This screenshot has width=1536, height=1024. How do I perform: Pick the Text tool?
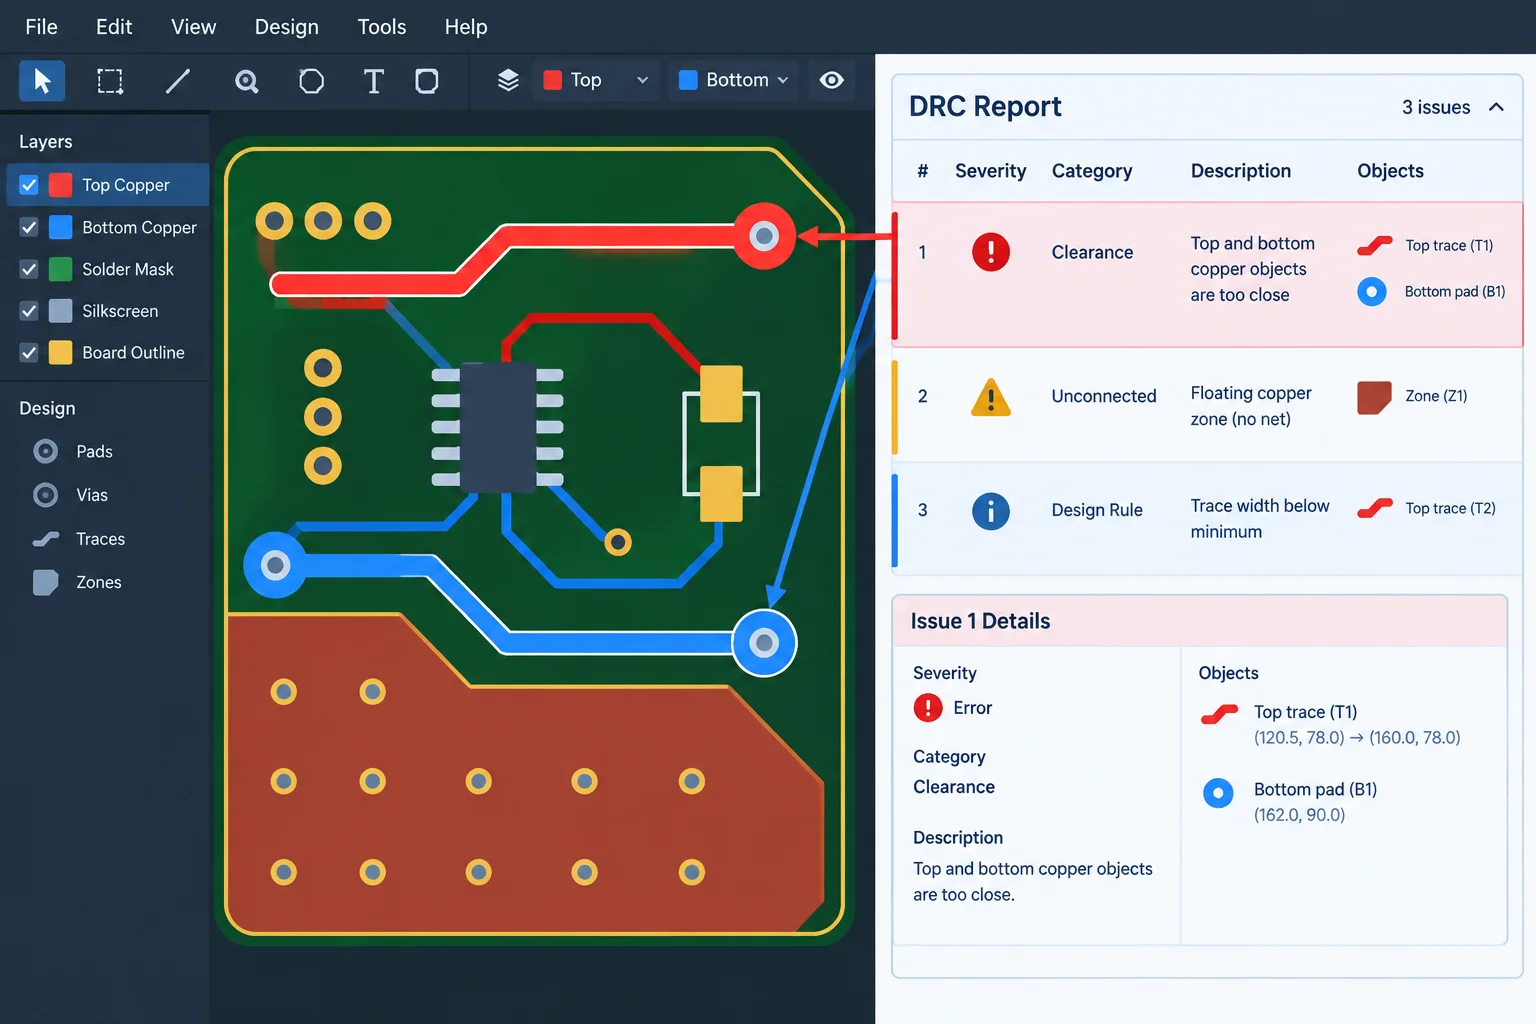(x=373, y=81)
